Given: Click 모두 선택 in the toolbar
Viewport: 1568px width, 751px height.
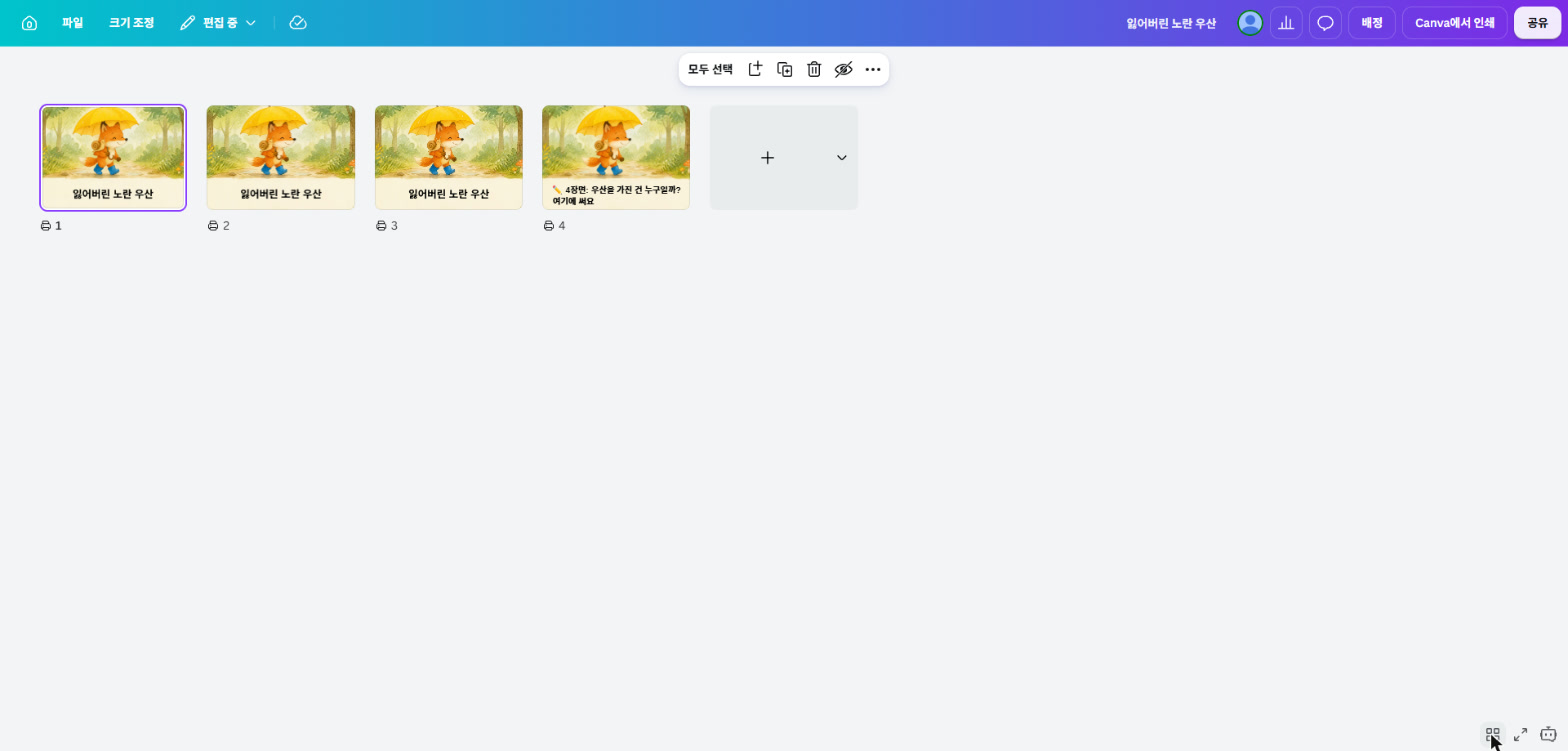Looking at the screenshot, I should (x=710, y=69).
